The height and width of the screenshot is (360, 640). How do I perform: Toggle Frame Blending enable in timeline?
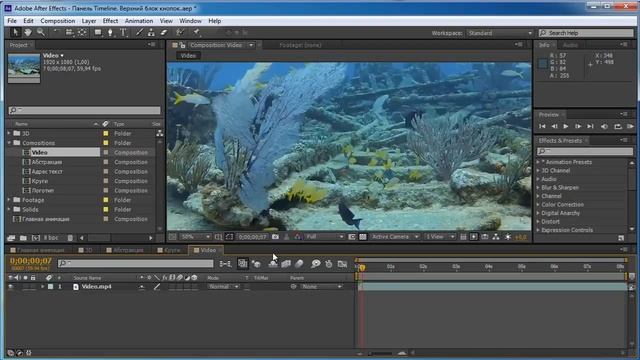(x=286, y=264)
